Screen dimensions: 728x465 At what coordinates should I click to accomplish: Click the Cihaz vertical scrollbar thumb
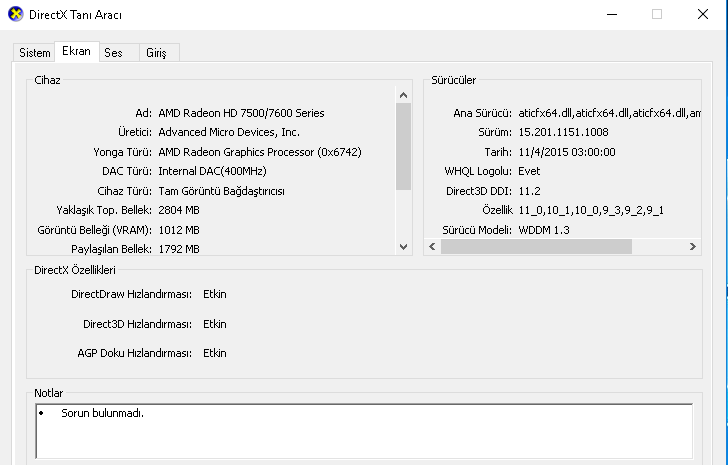403,146
